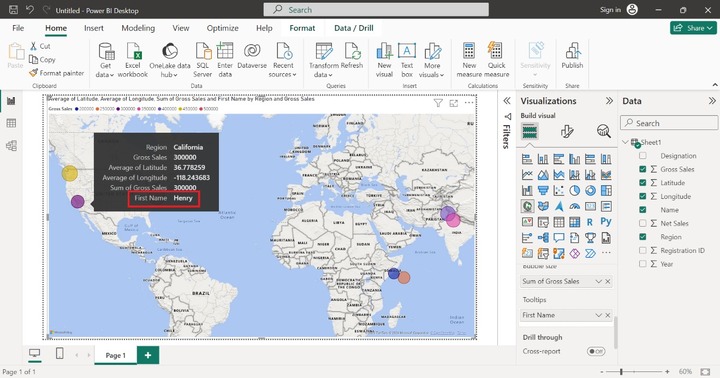Check the Net Sales field
This screenshot has width=720, height=378.
643,223
